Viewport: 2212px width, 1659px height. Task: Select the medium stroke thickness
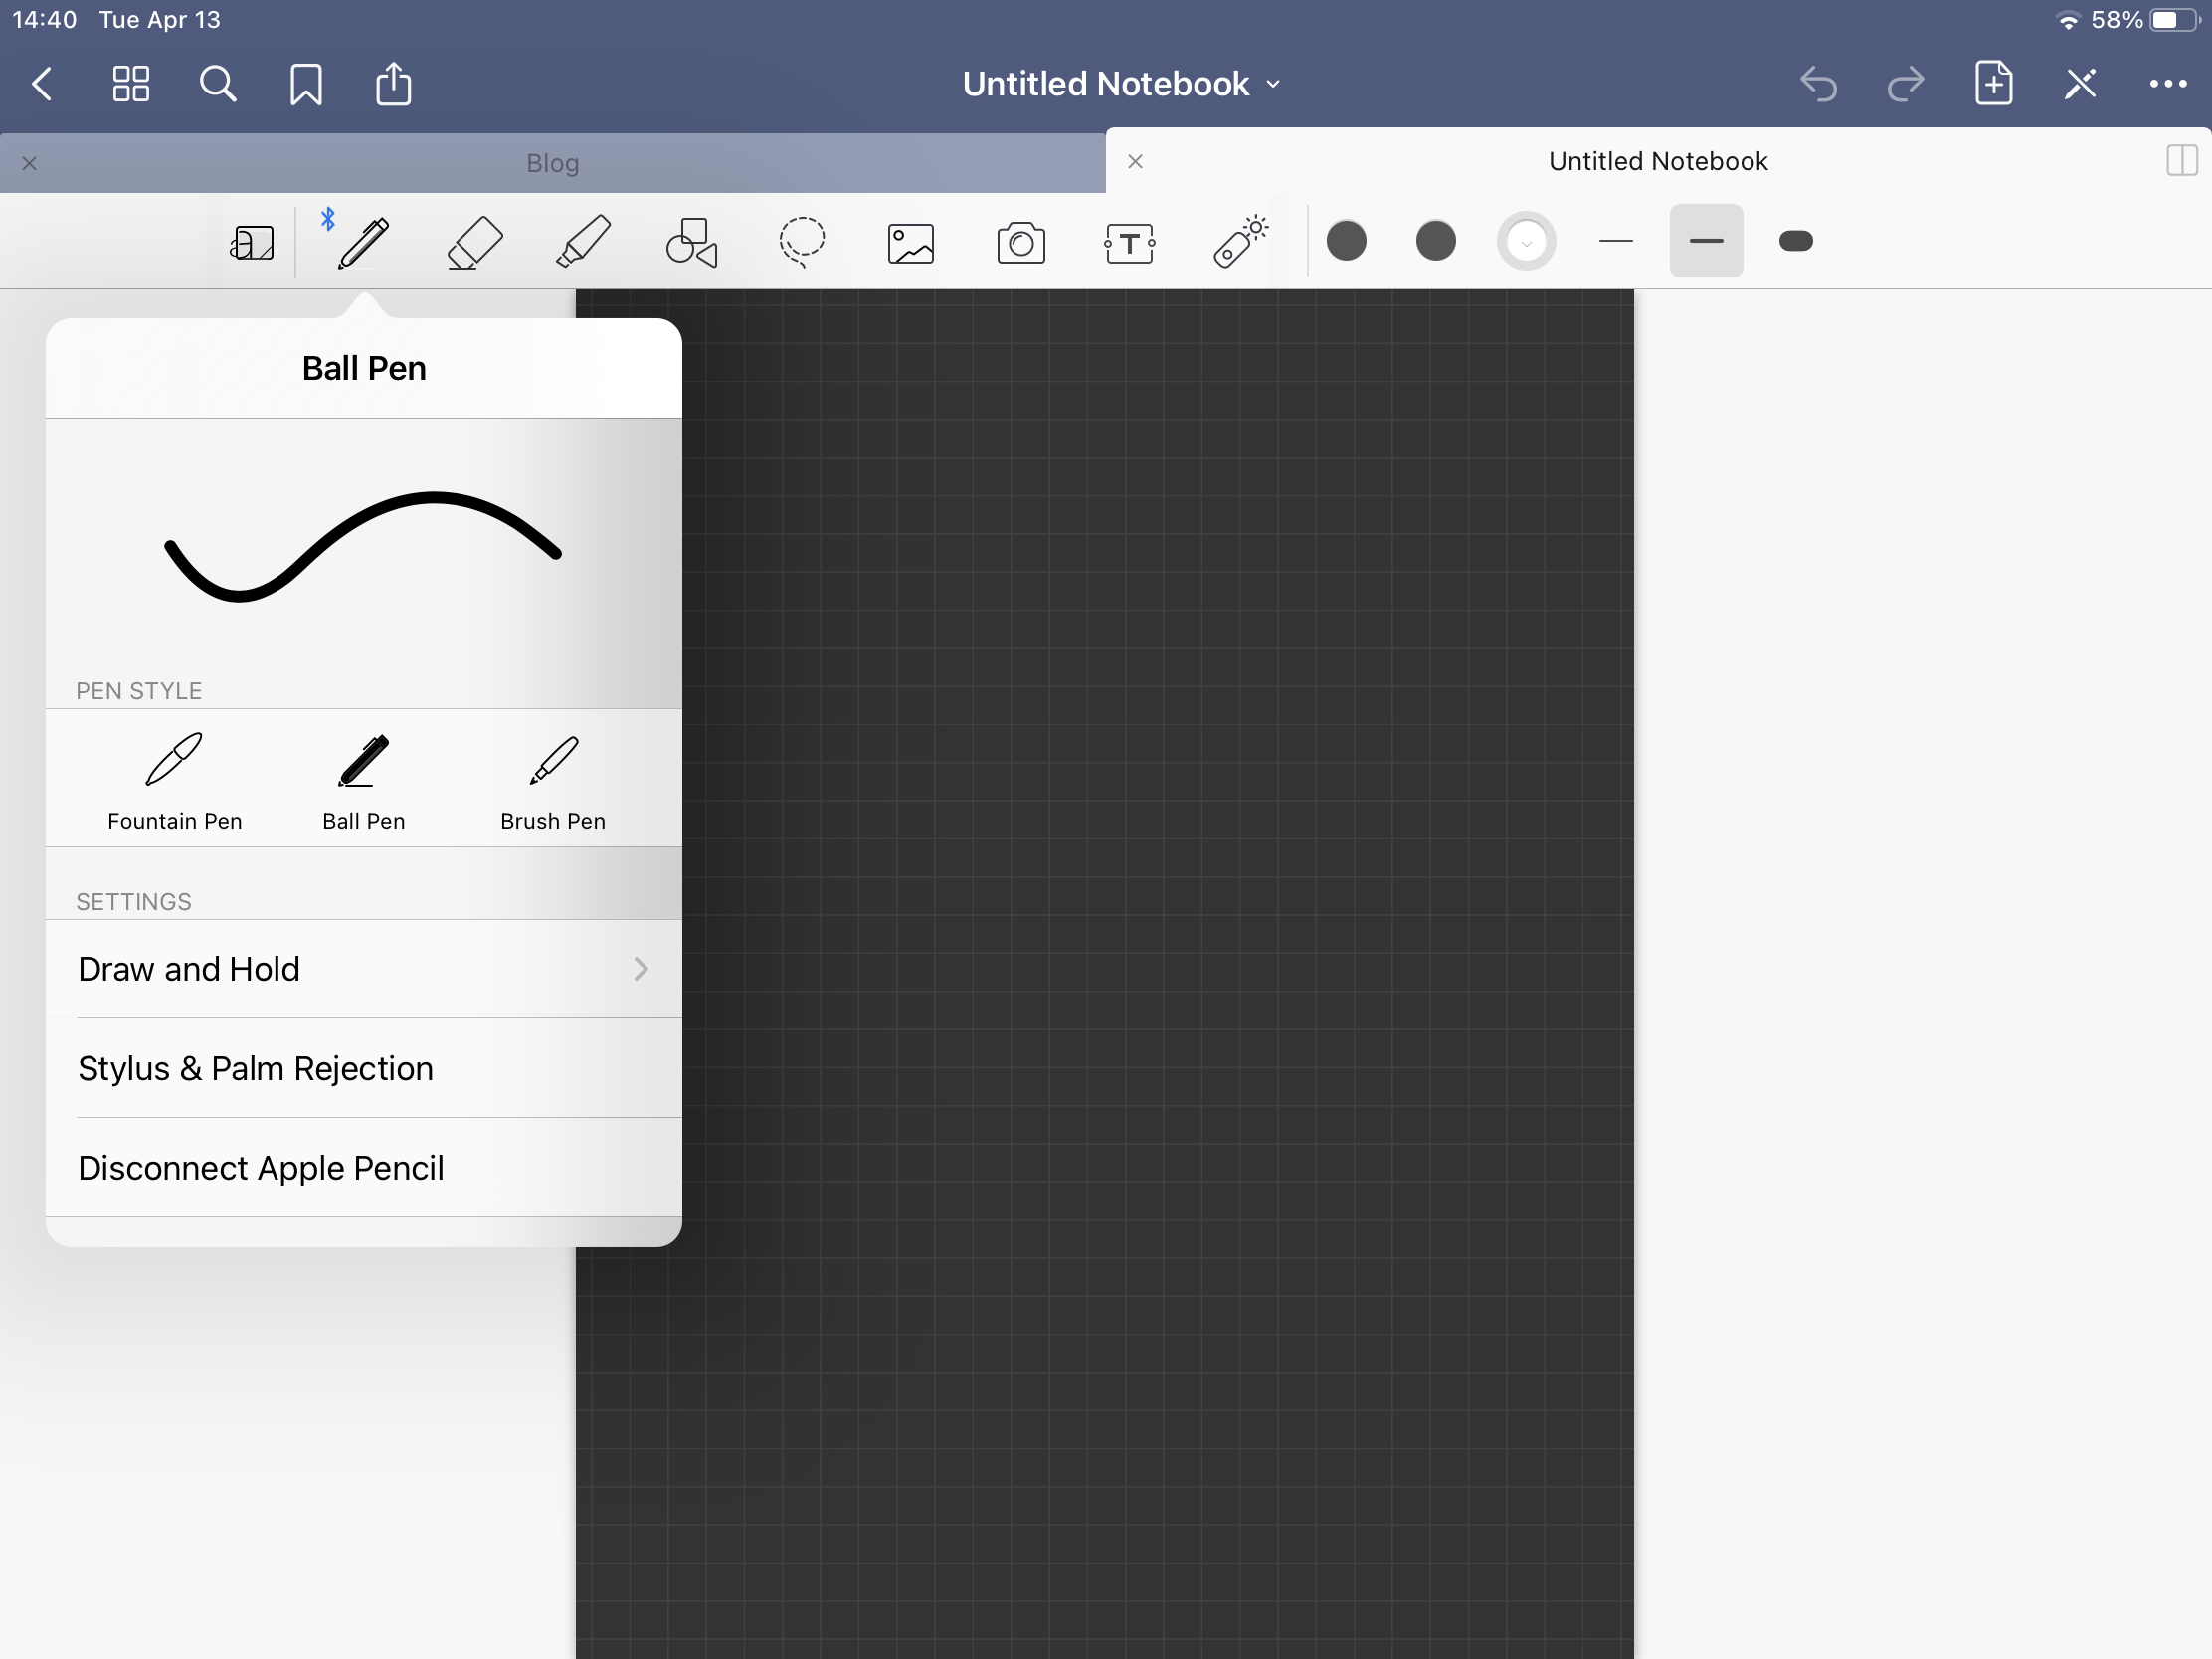tap(1705, 241)
